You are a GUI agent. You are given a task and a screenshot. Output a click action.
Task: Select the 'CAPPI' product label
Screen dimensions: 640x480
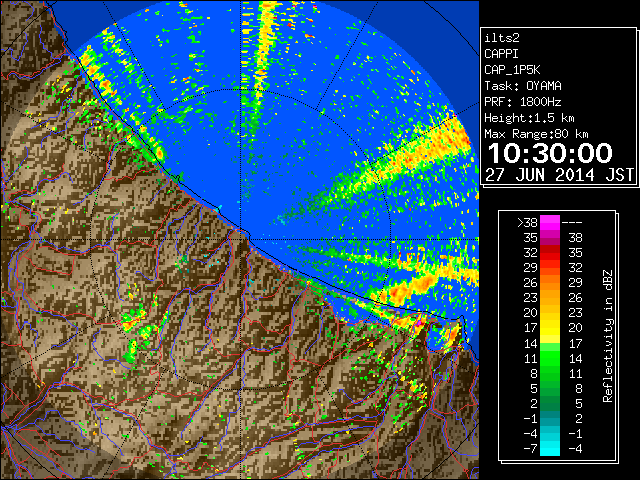coord(501,54)
